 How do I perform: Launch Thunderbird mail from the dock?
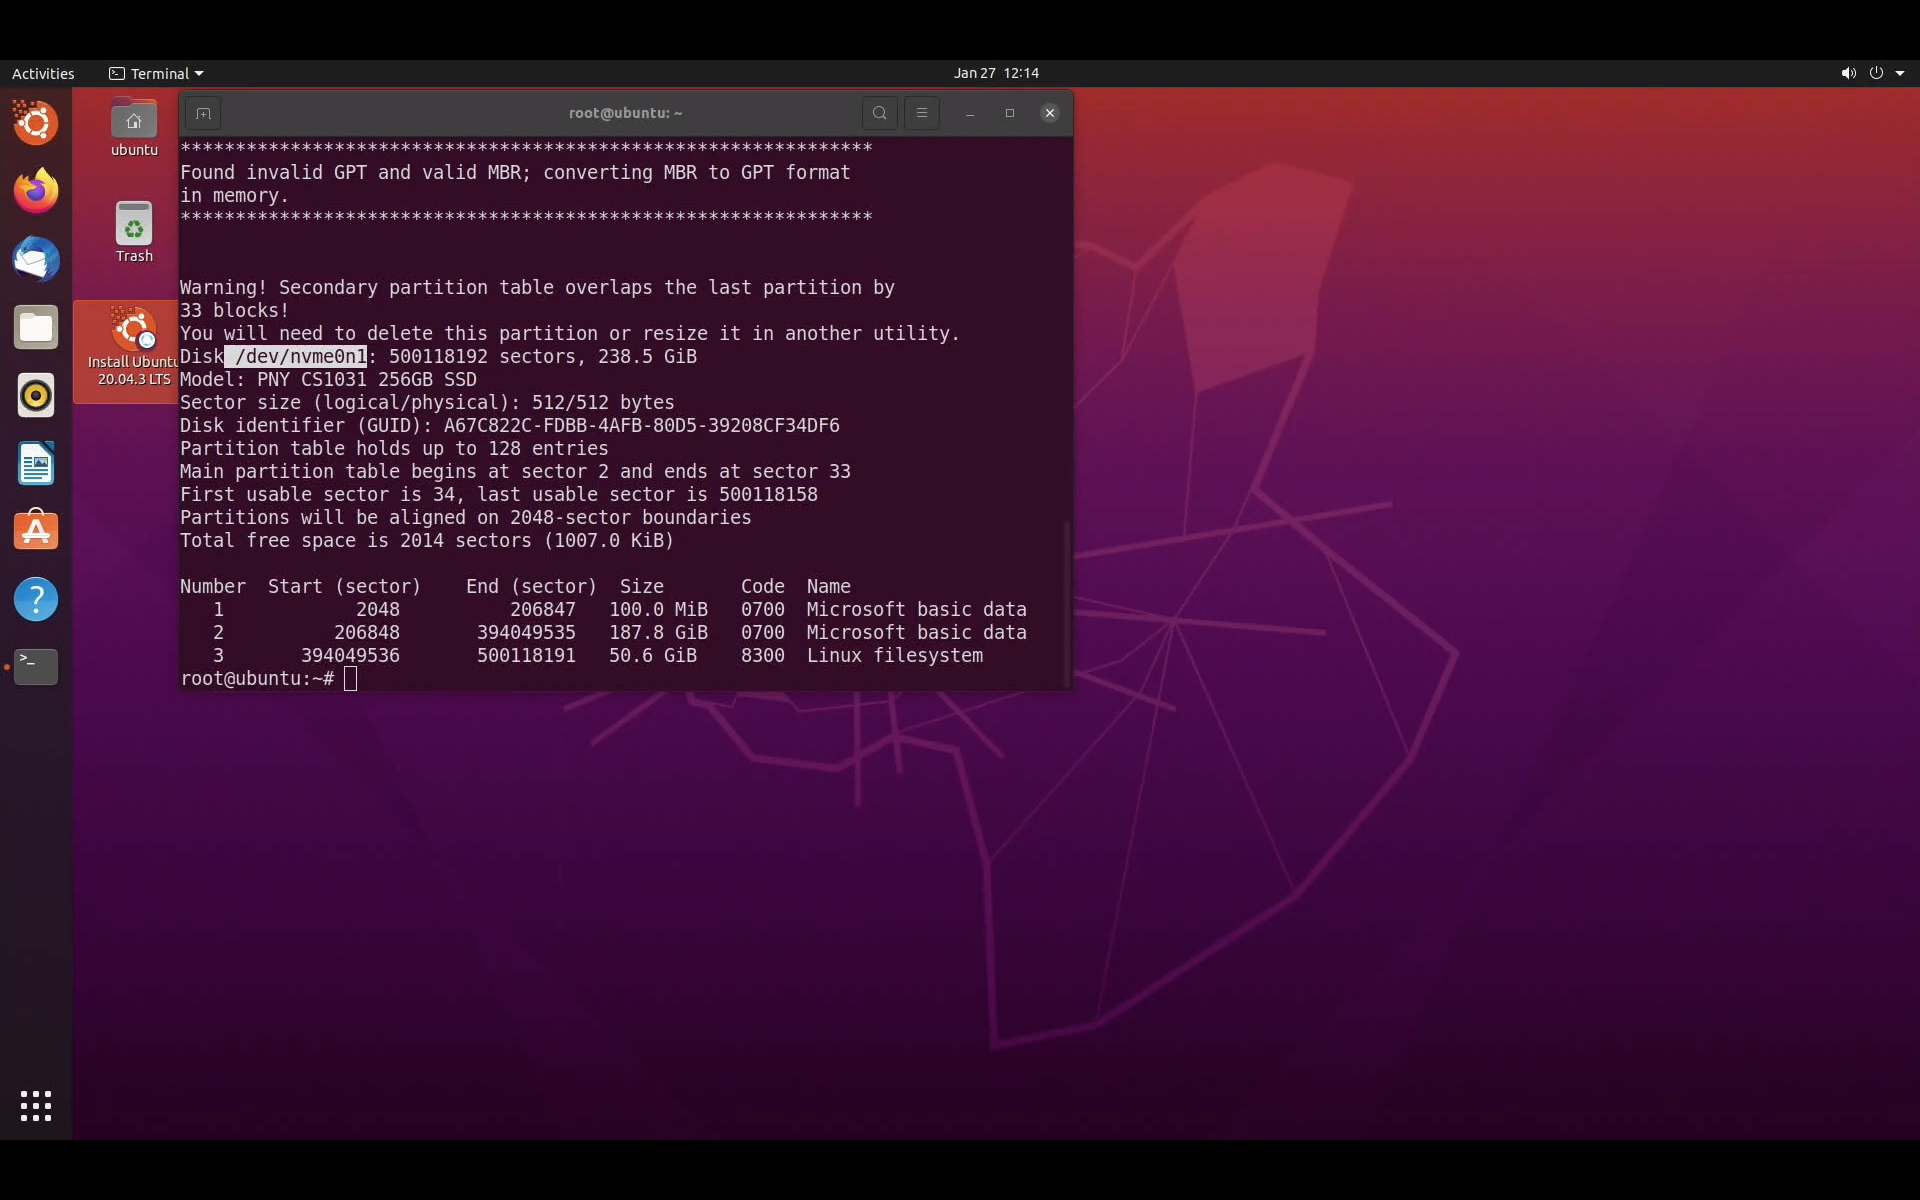[36, 259]
